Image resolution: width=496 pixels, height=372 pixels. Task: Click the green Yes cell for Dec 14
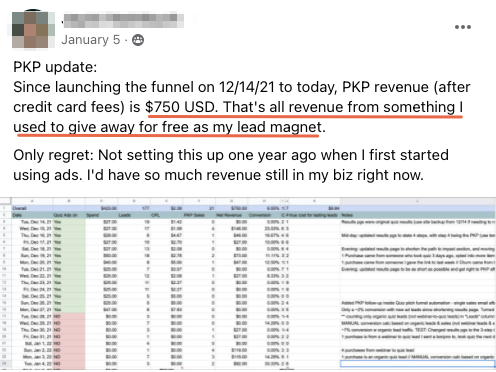pos(69,222)
